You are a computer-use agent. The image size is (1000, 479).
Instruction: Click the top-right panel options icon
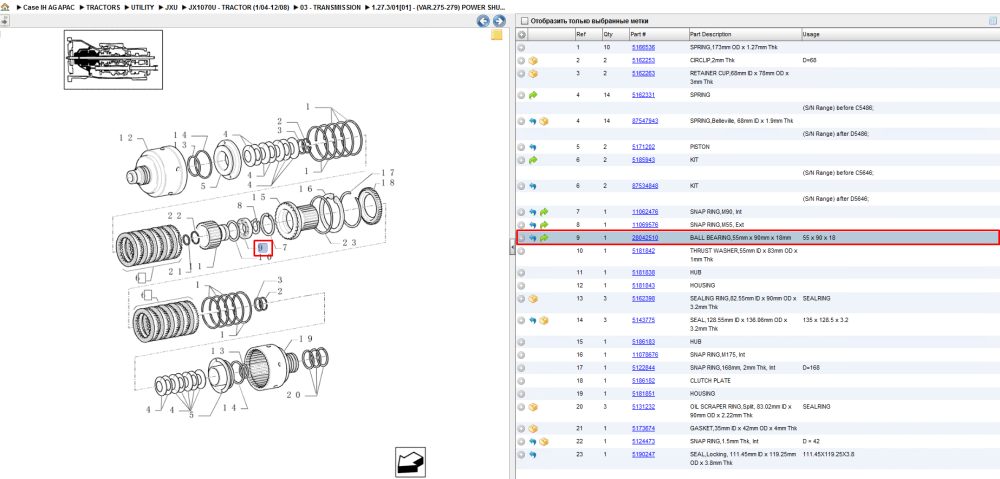click(x=993, y=21)
